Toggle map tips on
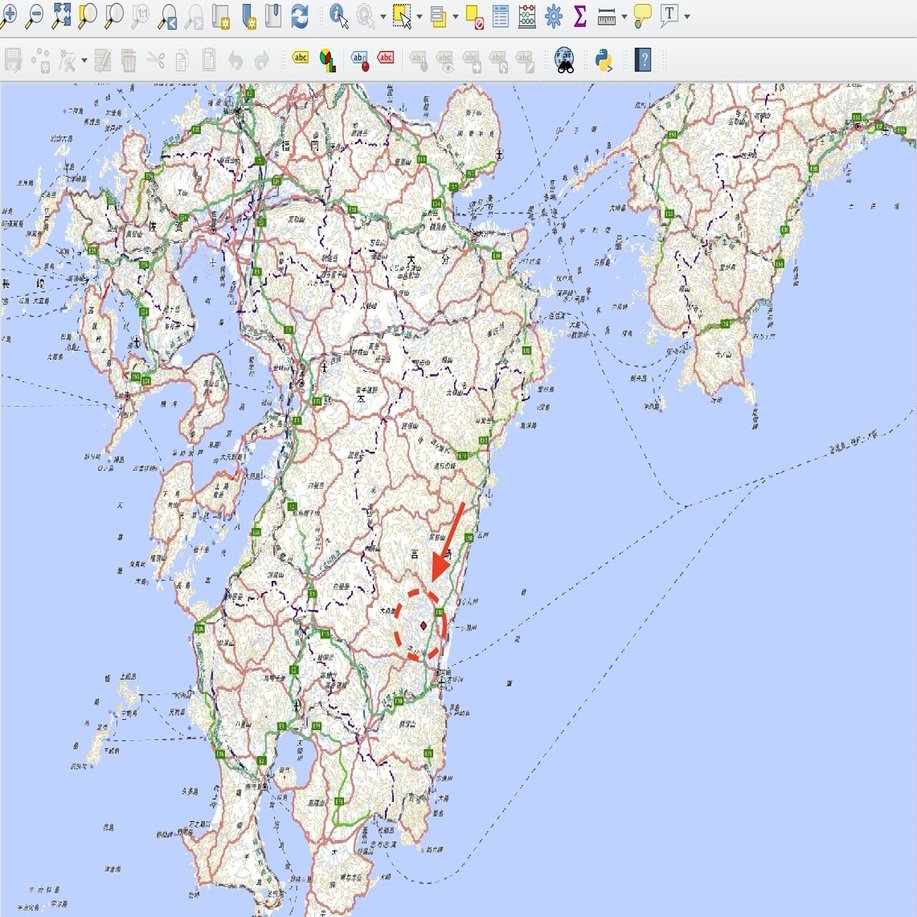 [643, 16]
